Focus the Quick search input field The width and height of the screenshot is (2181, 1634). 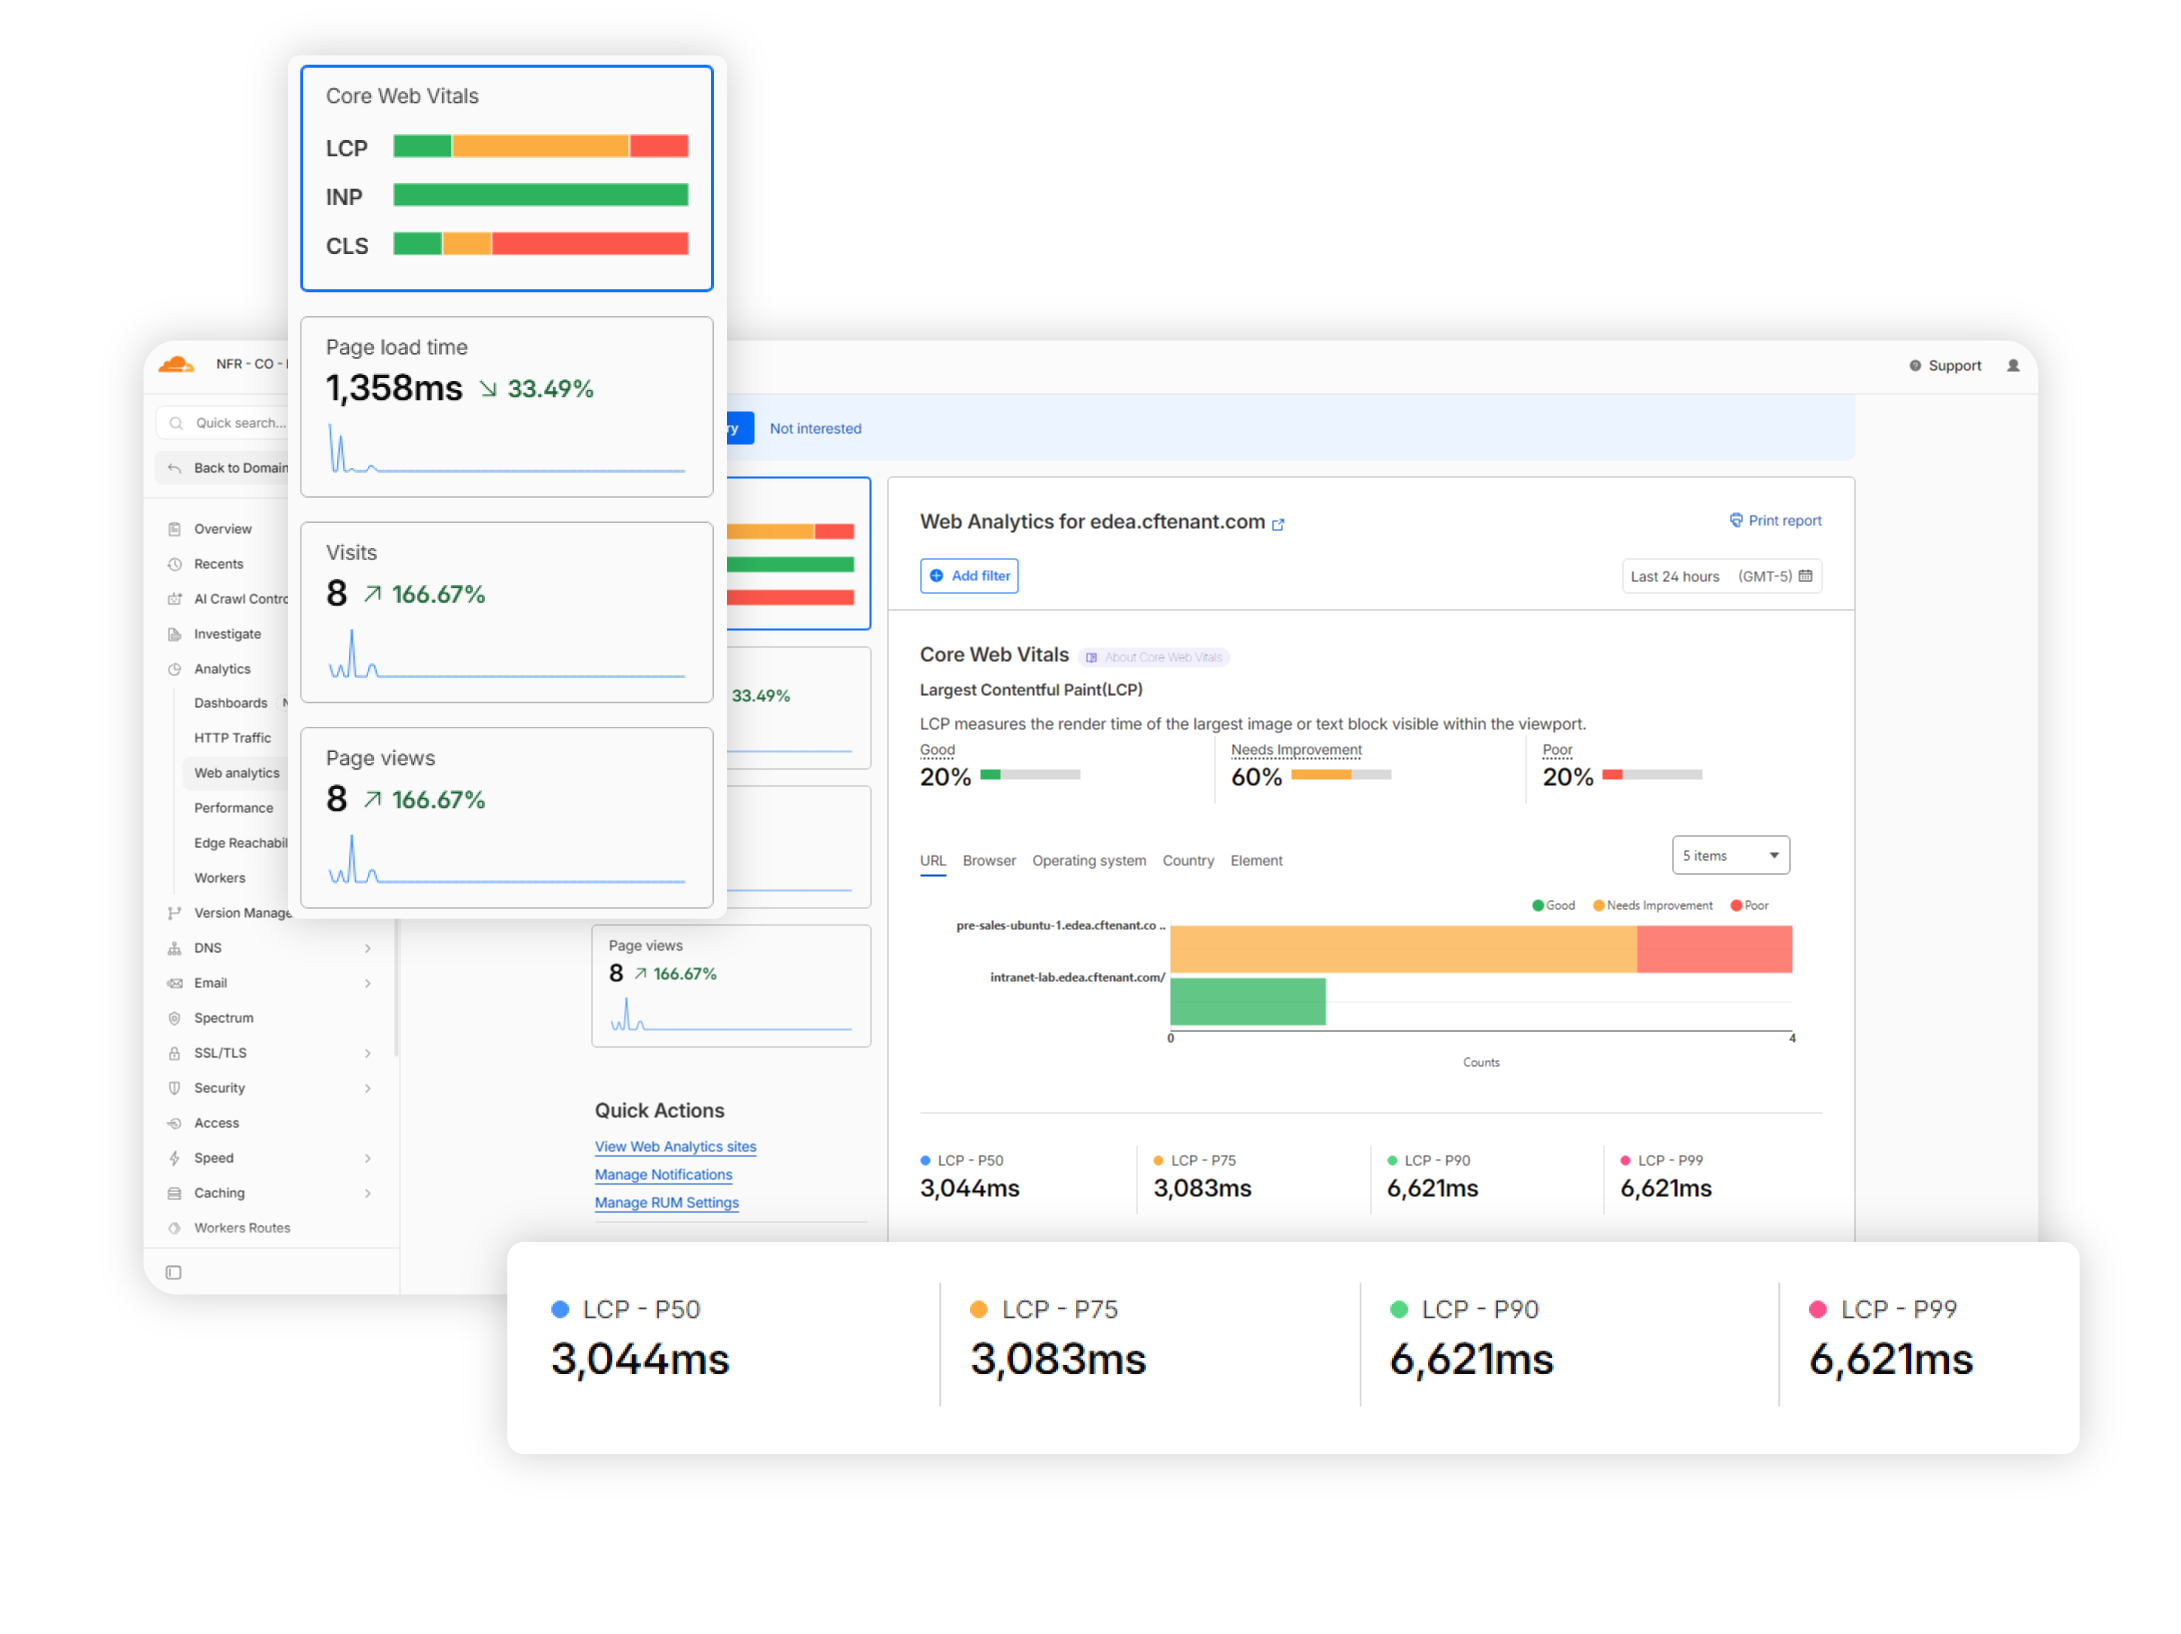(224, 423)
